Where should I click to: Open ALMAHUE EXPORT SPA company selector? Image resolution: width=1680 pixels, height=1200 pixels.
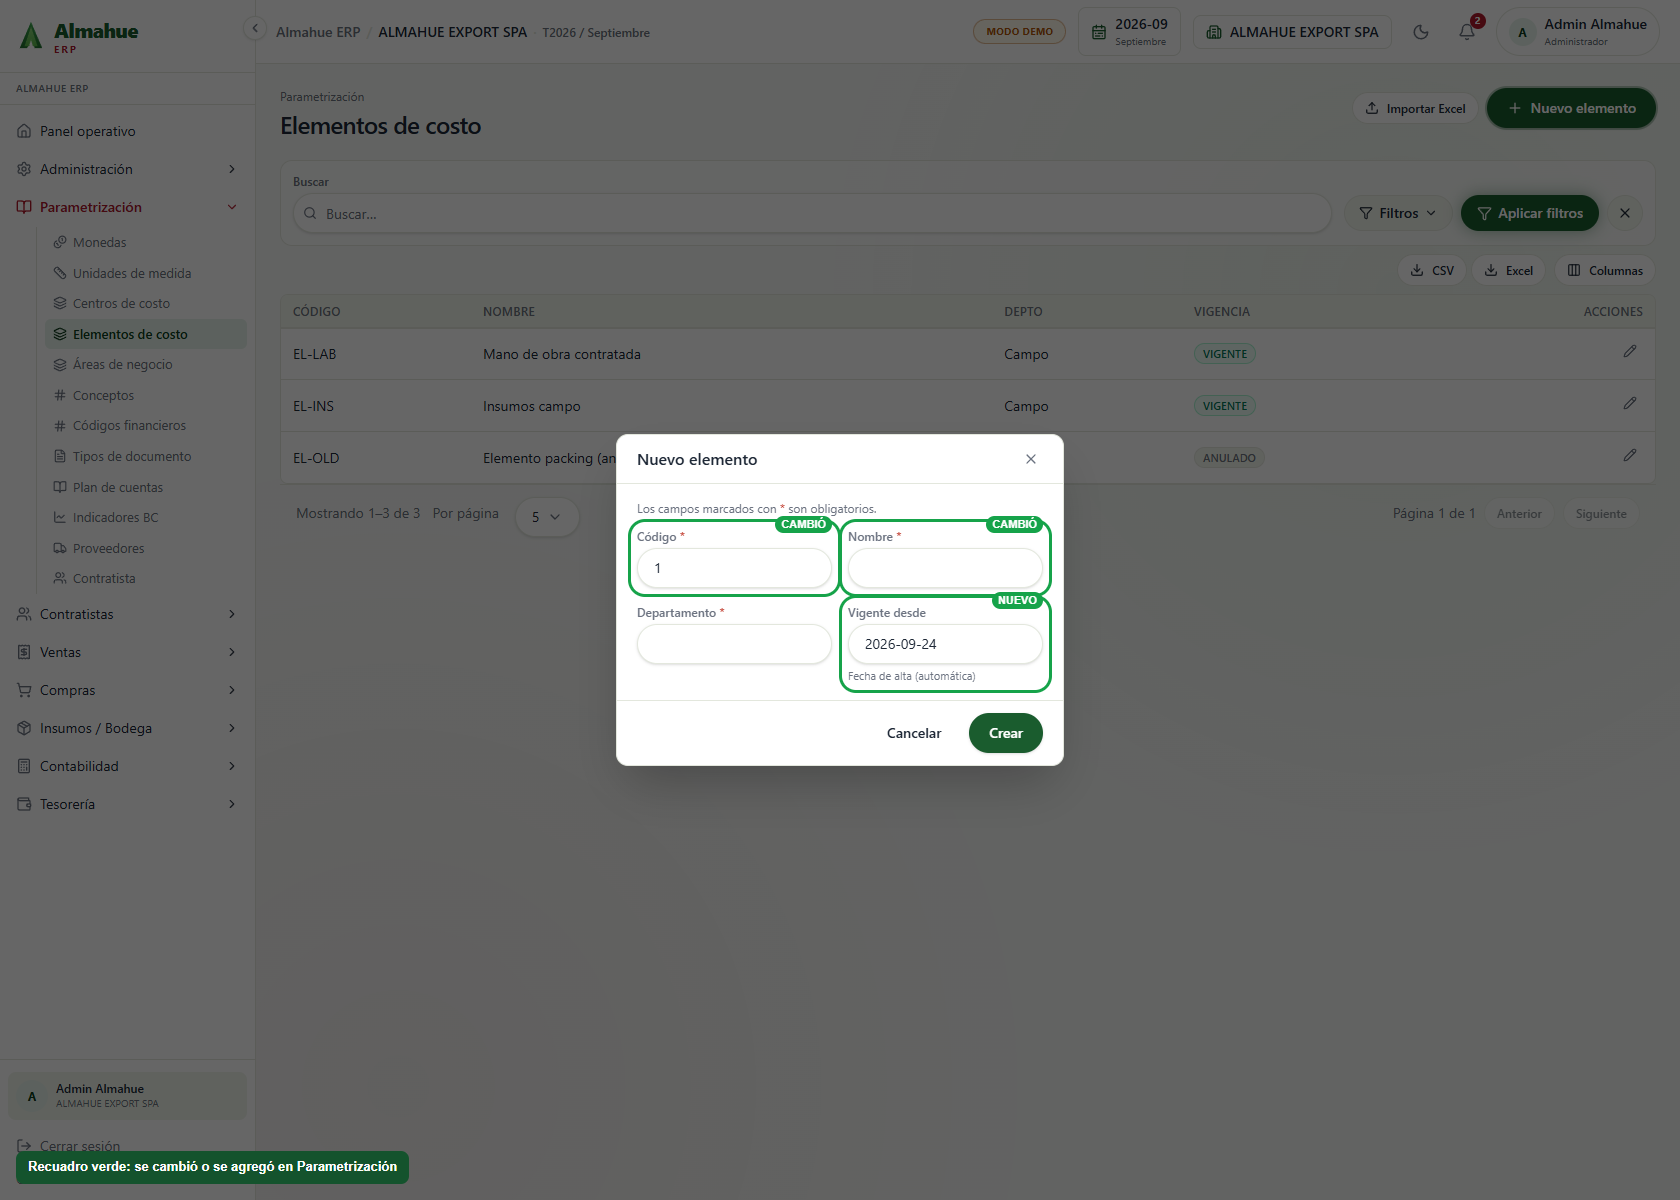[x=1292, y=32]
